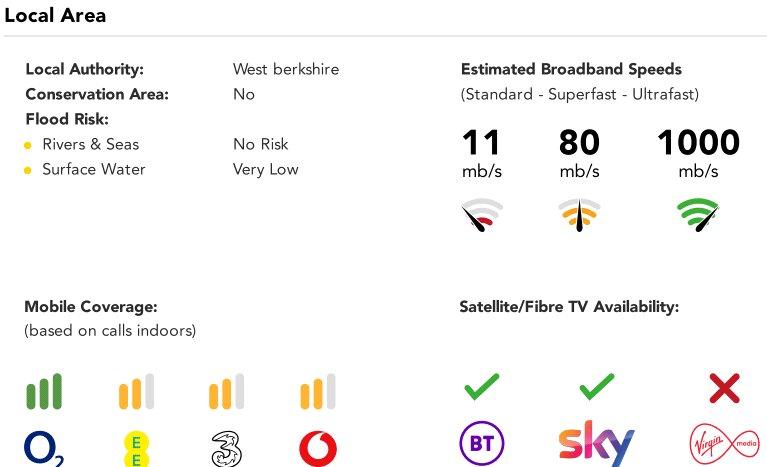Click the EE network logo
The height and width of the screenshot is (467, 767).
click(x=136, y=449)
